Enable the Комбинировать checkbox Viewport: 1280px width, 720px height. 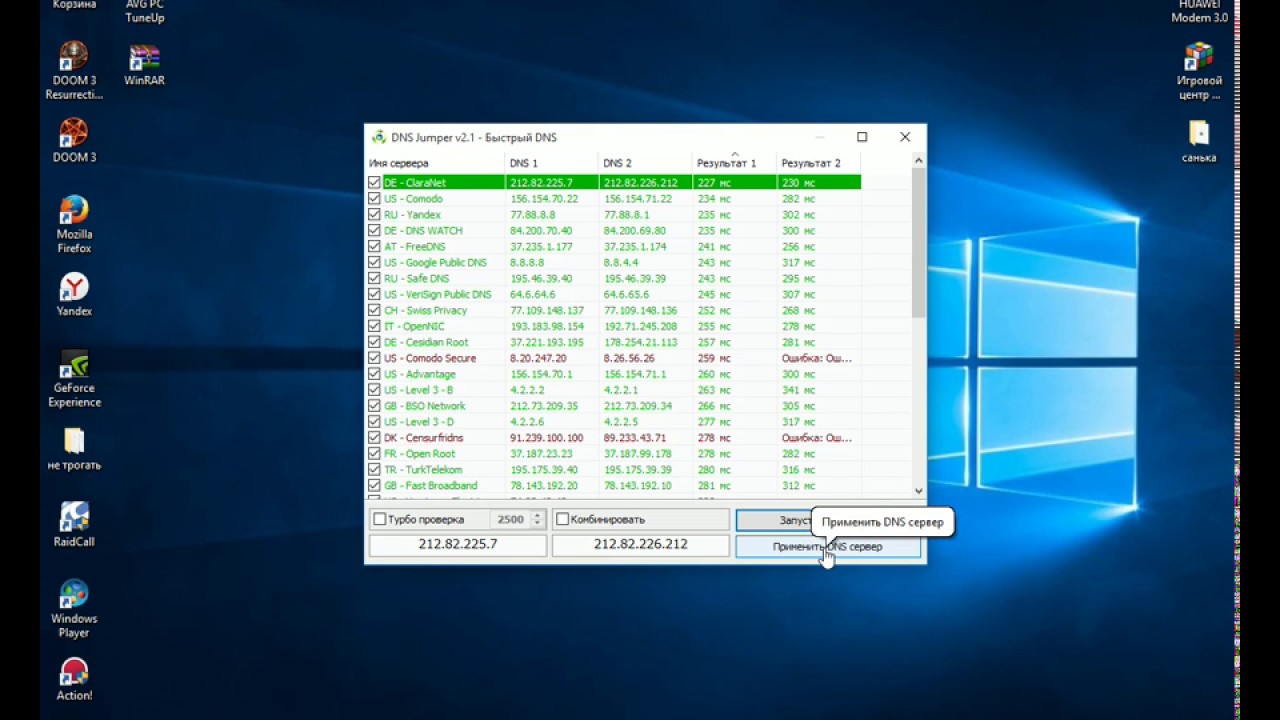tap(562, 520)
